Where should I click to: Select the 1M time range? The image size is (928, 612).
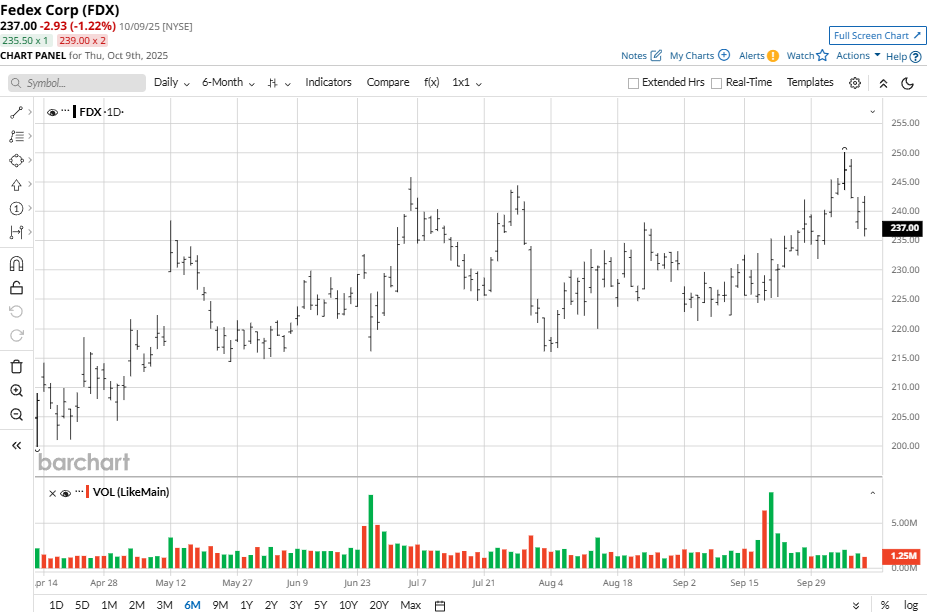pyautogui.click(x=109, y=605)
